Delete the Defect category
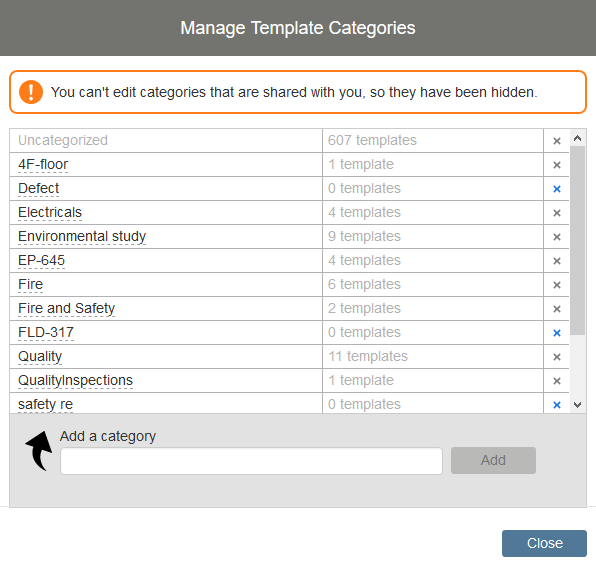 [556, 189]
